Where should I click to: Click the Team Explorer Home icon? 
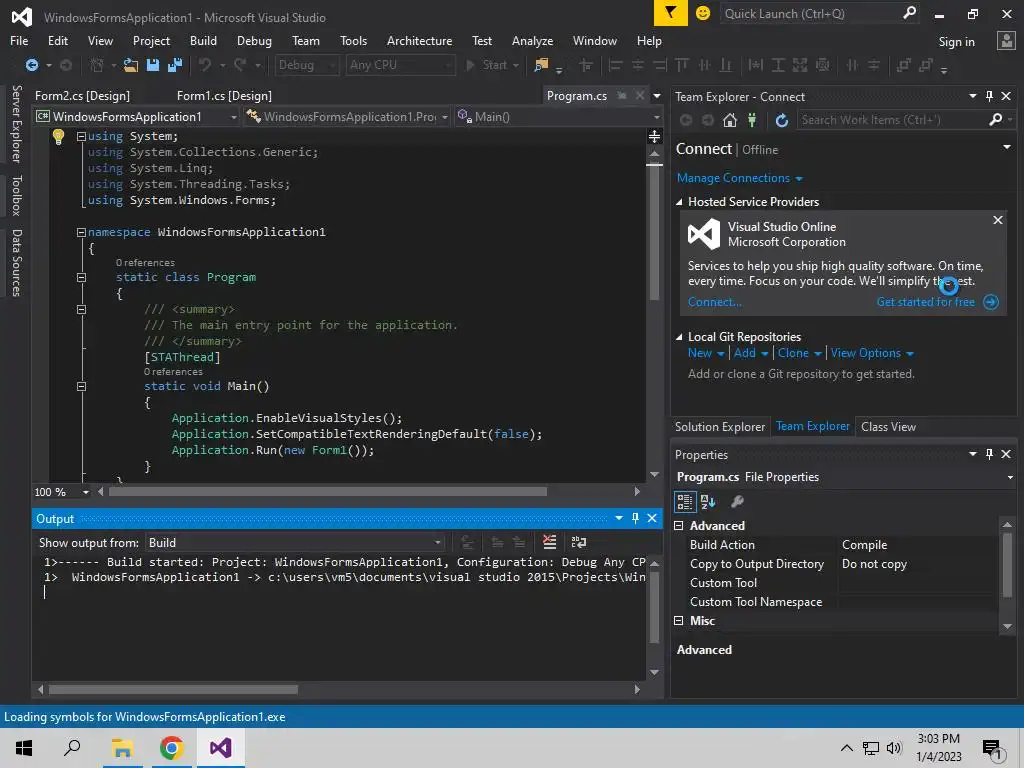(730, 120)
